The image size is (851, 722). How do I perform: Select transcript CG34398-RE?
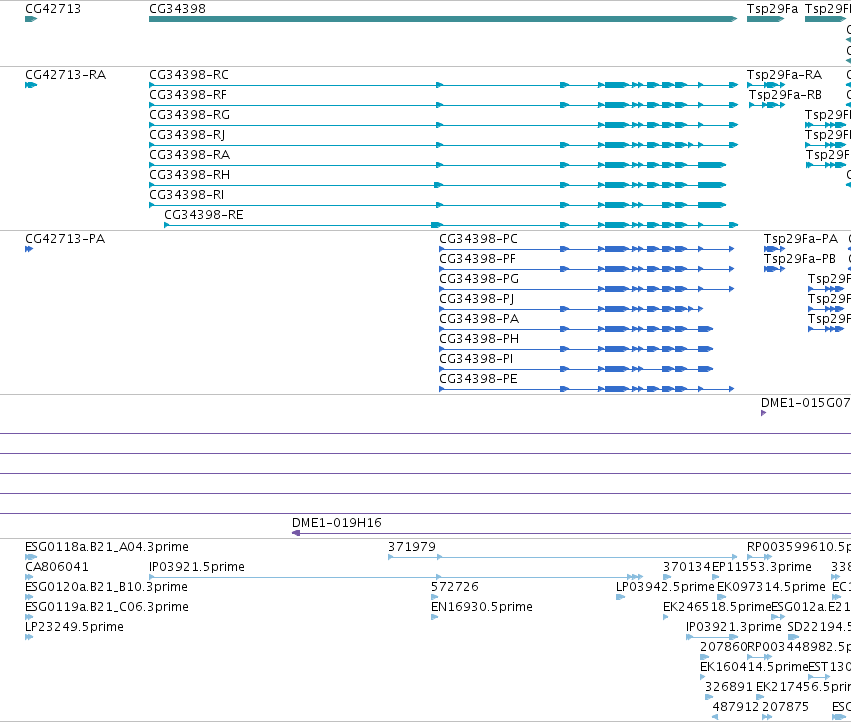click(204, 215)
